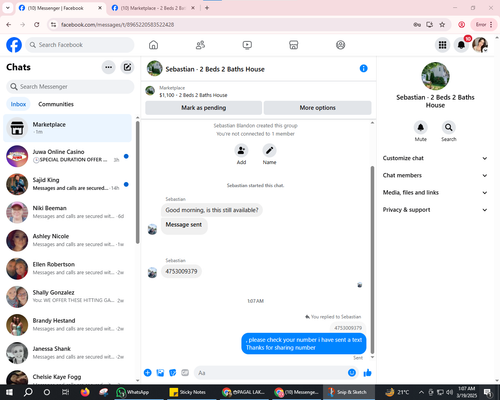This screenshot has height=400, width=500.
Task: Open the notifications bell
Action: coord(461,45)
